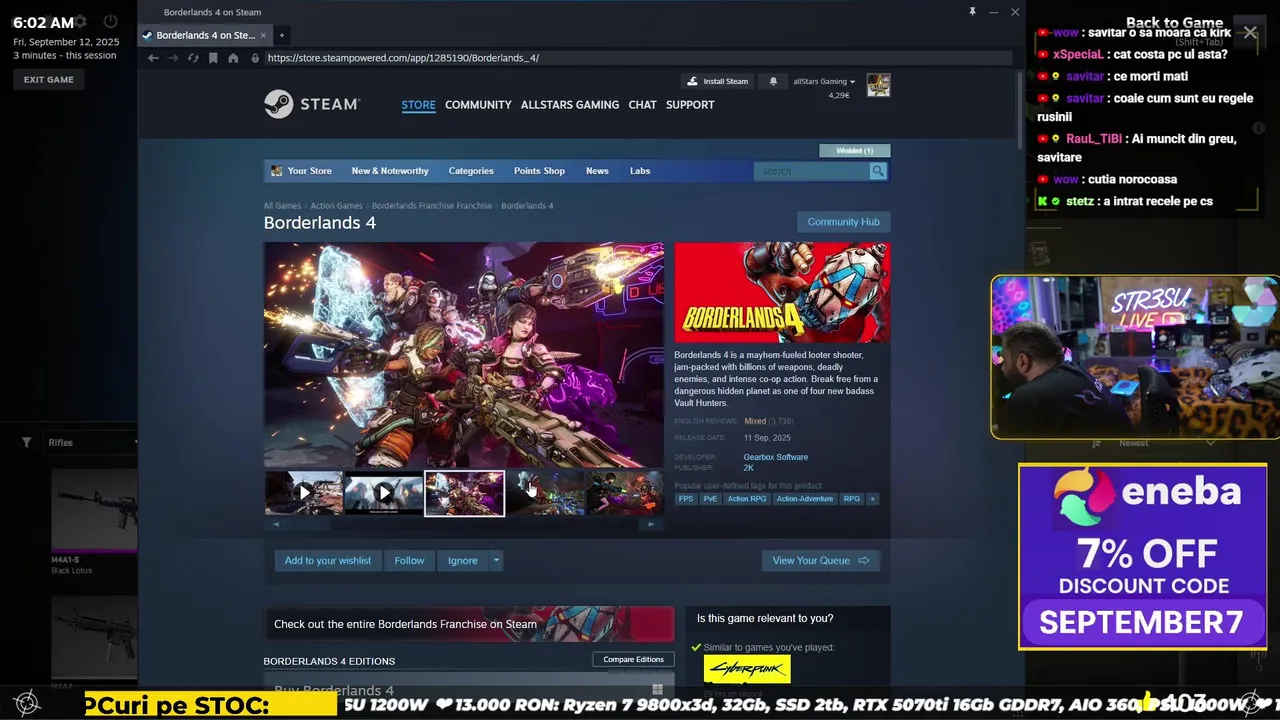Open the COMMUNITY menu
1280x720 pixels.
point(478,105)
